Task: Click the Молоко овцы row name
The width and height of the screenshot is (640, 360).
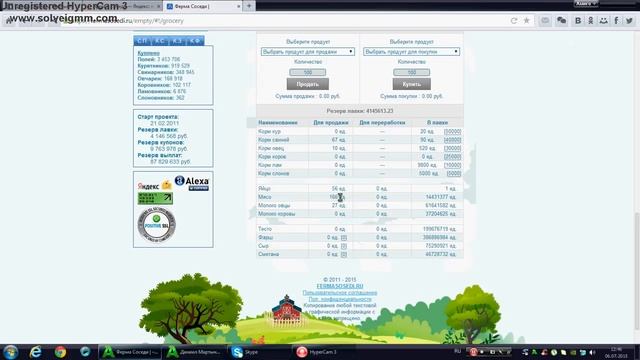Action: pos(274,205)
